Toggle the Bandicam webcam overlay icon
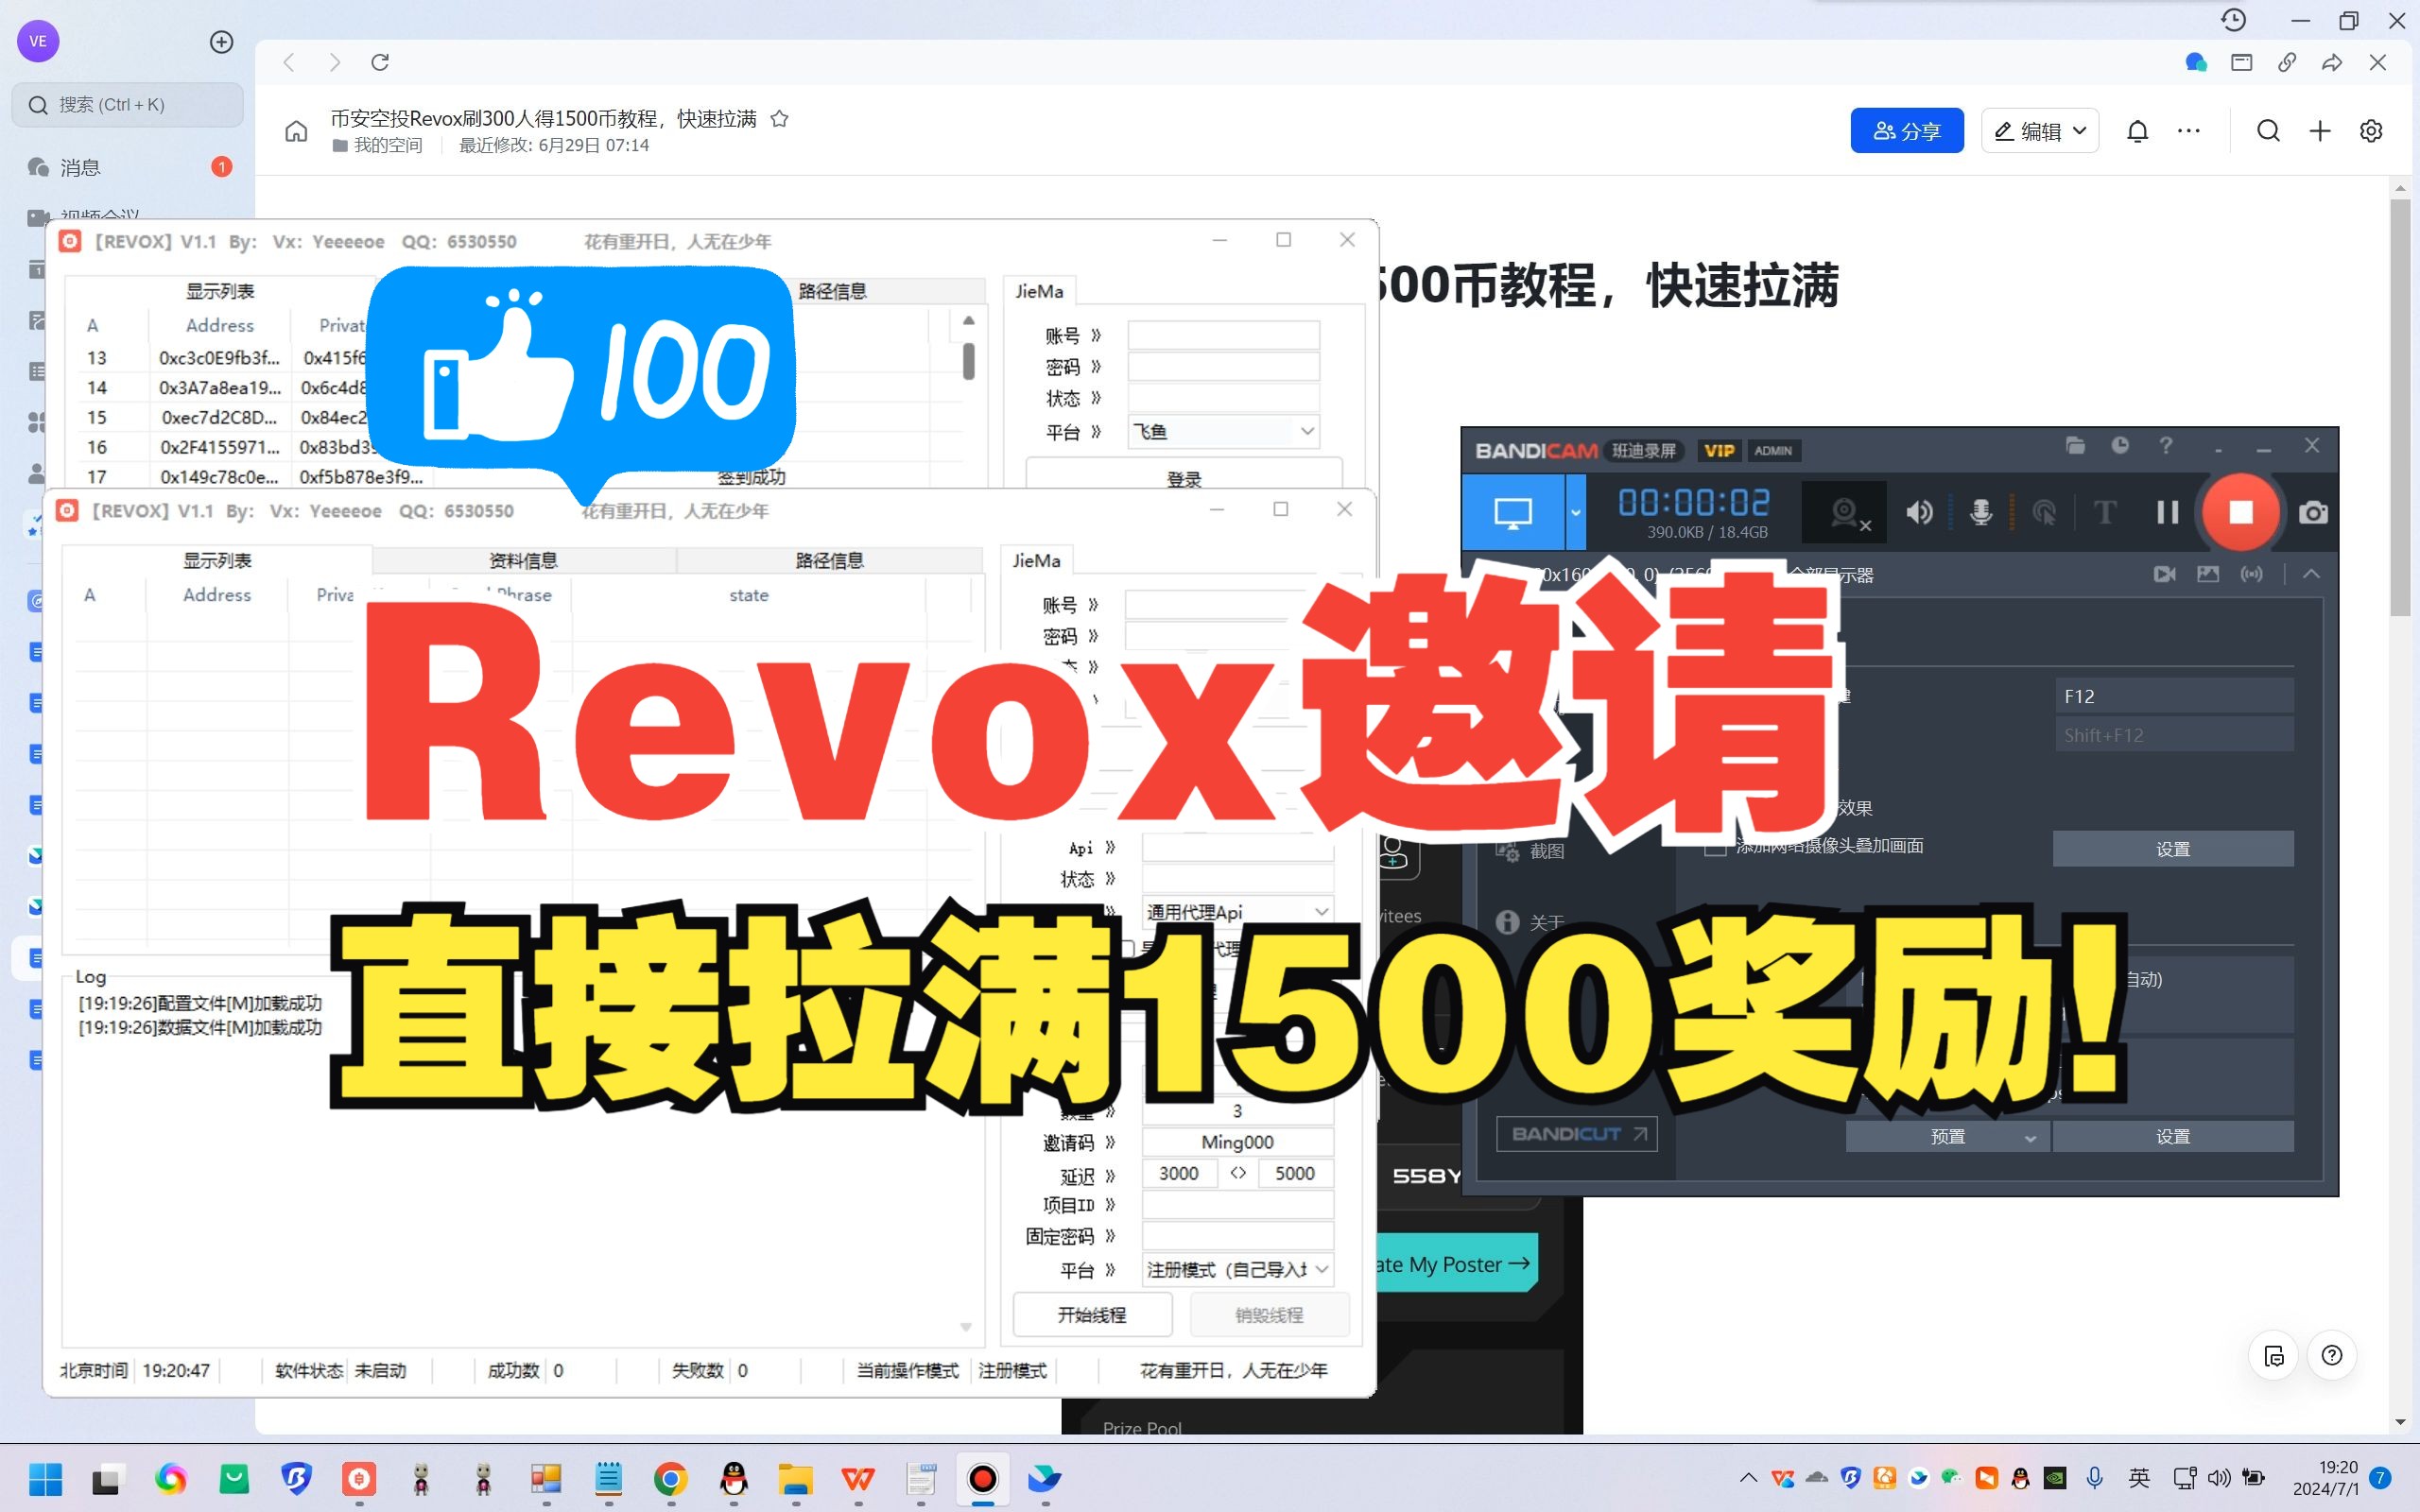2420x1512 pixels. 1845,513
